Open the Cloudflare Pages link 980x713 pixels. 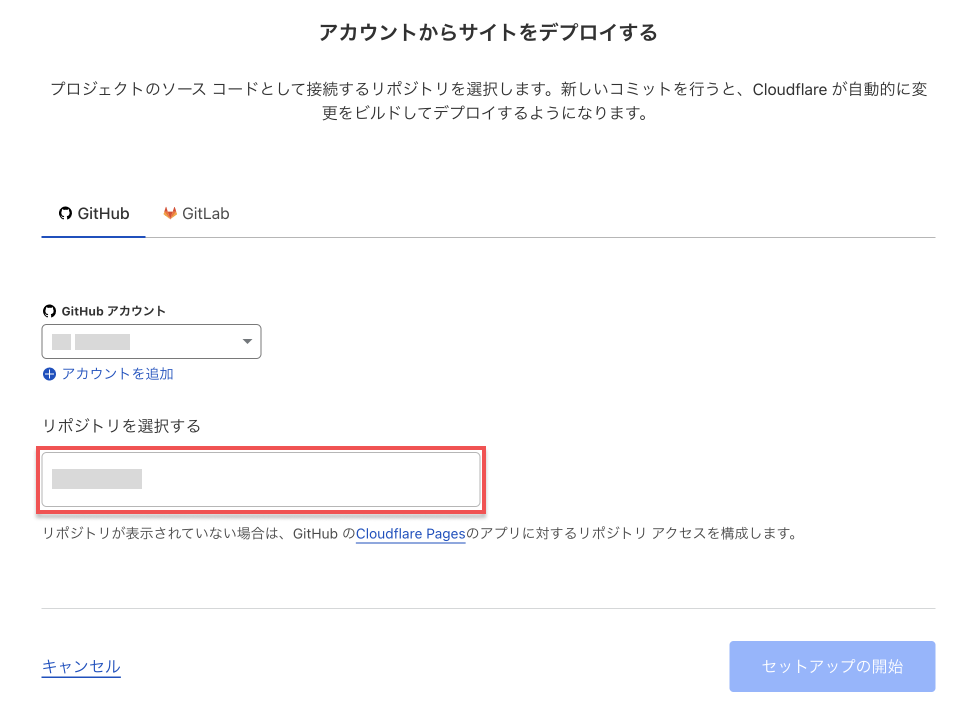pos(410,534)
